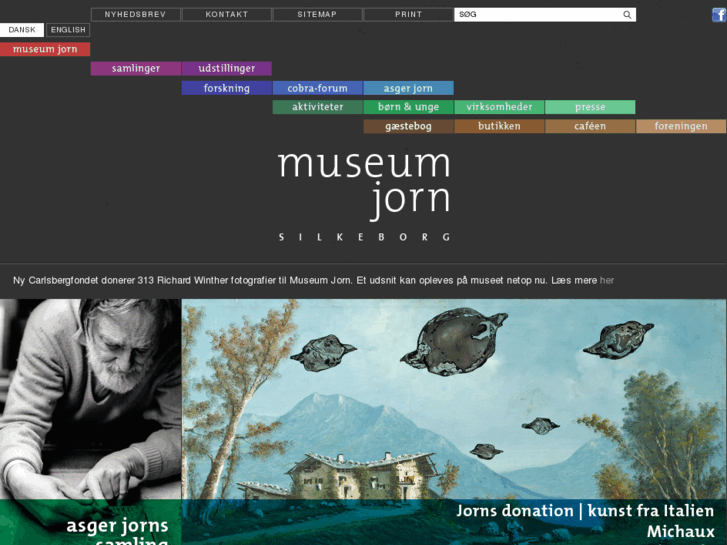Open the Asger Jorn portrait photo
The height and width of the screenshot is (545, 727).
click(90, 399)
